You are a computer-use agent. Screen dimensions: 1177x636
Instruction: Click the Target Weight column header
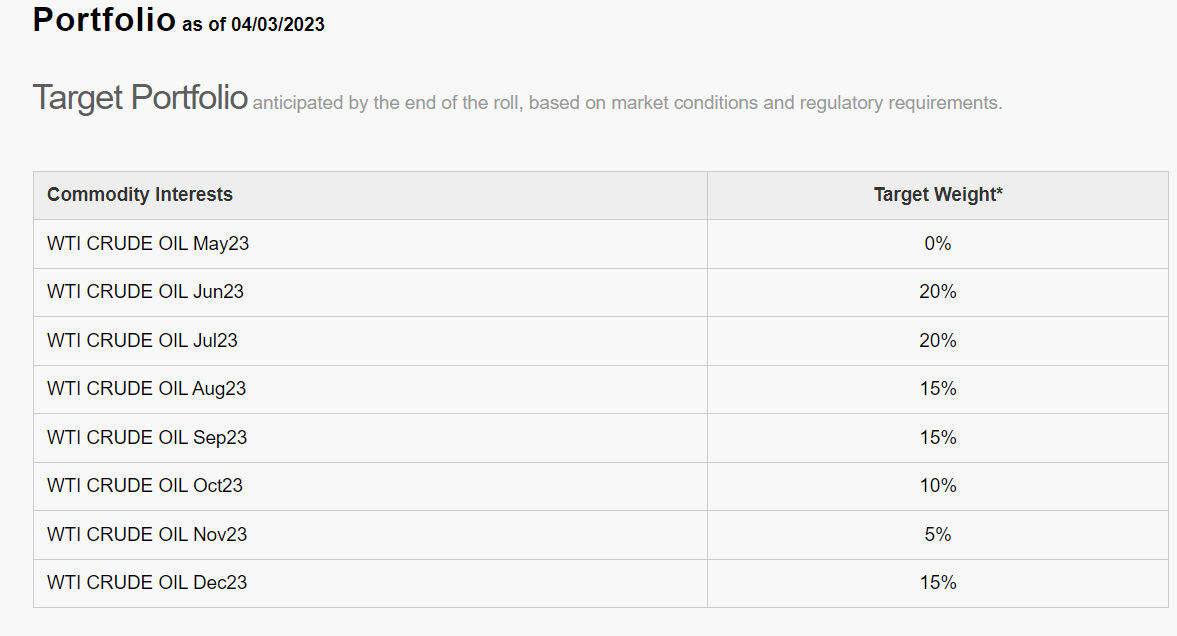pos(937,195)
